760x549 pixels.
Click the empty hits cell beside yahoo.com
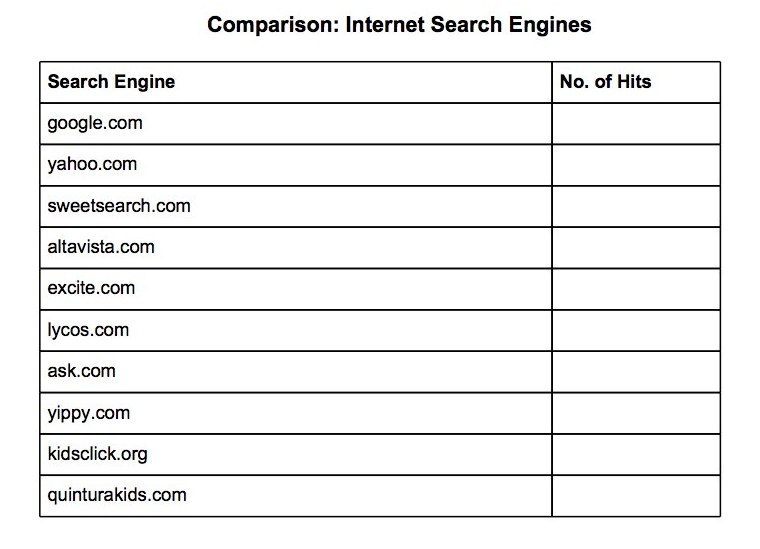[x=635, y=164]
